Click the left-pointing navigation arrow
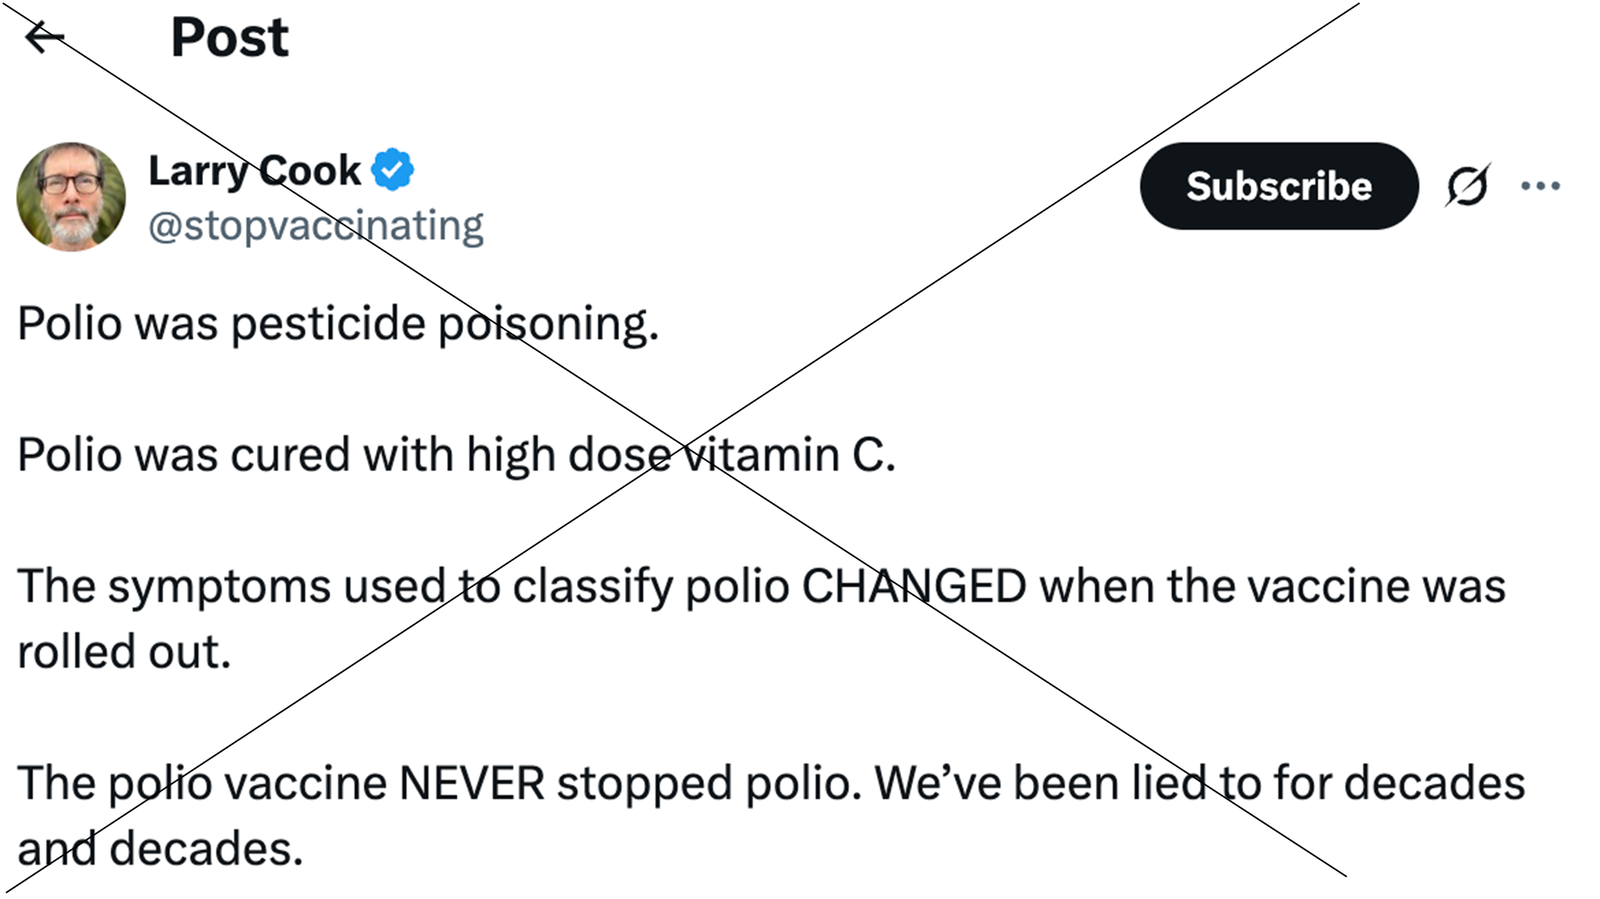The width and height of the screenshot is (1600, 899). pos(42,38)
